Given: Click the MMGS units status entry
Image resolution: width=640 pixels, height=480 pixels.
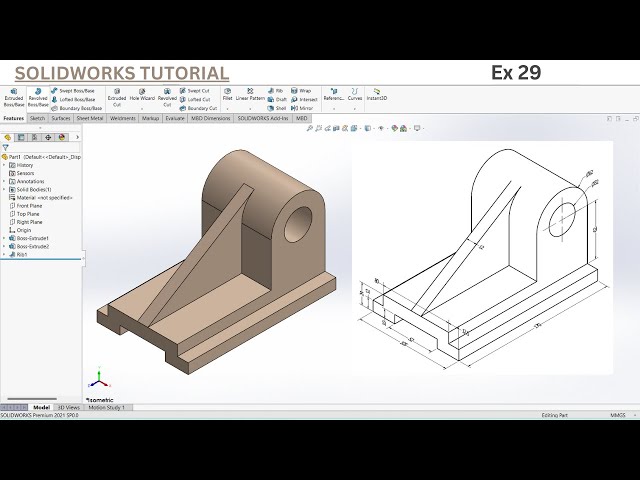Looking at the screenshot, I should coord(618,415).
